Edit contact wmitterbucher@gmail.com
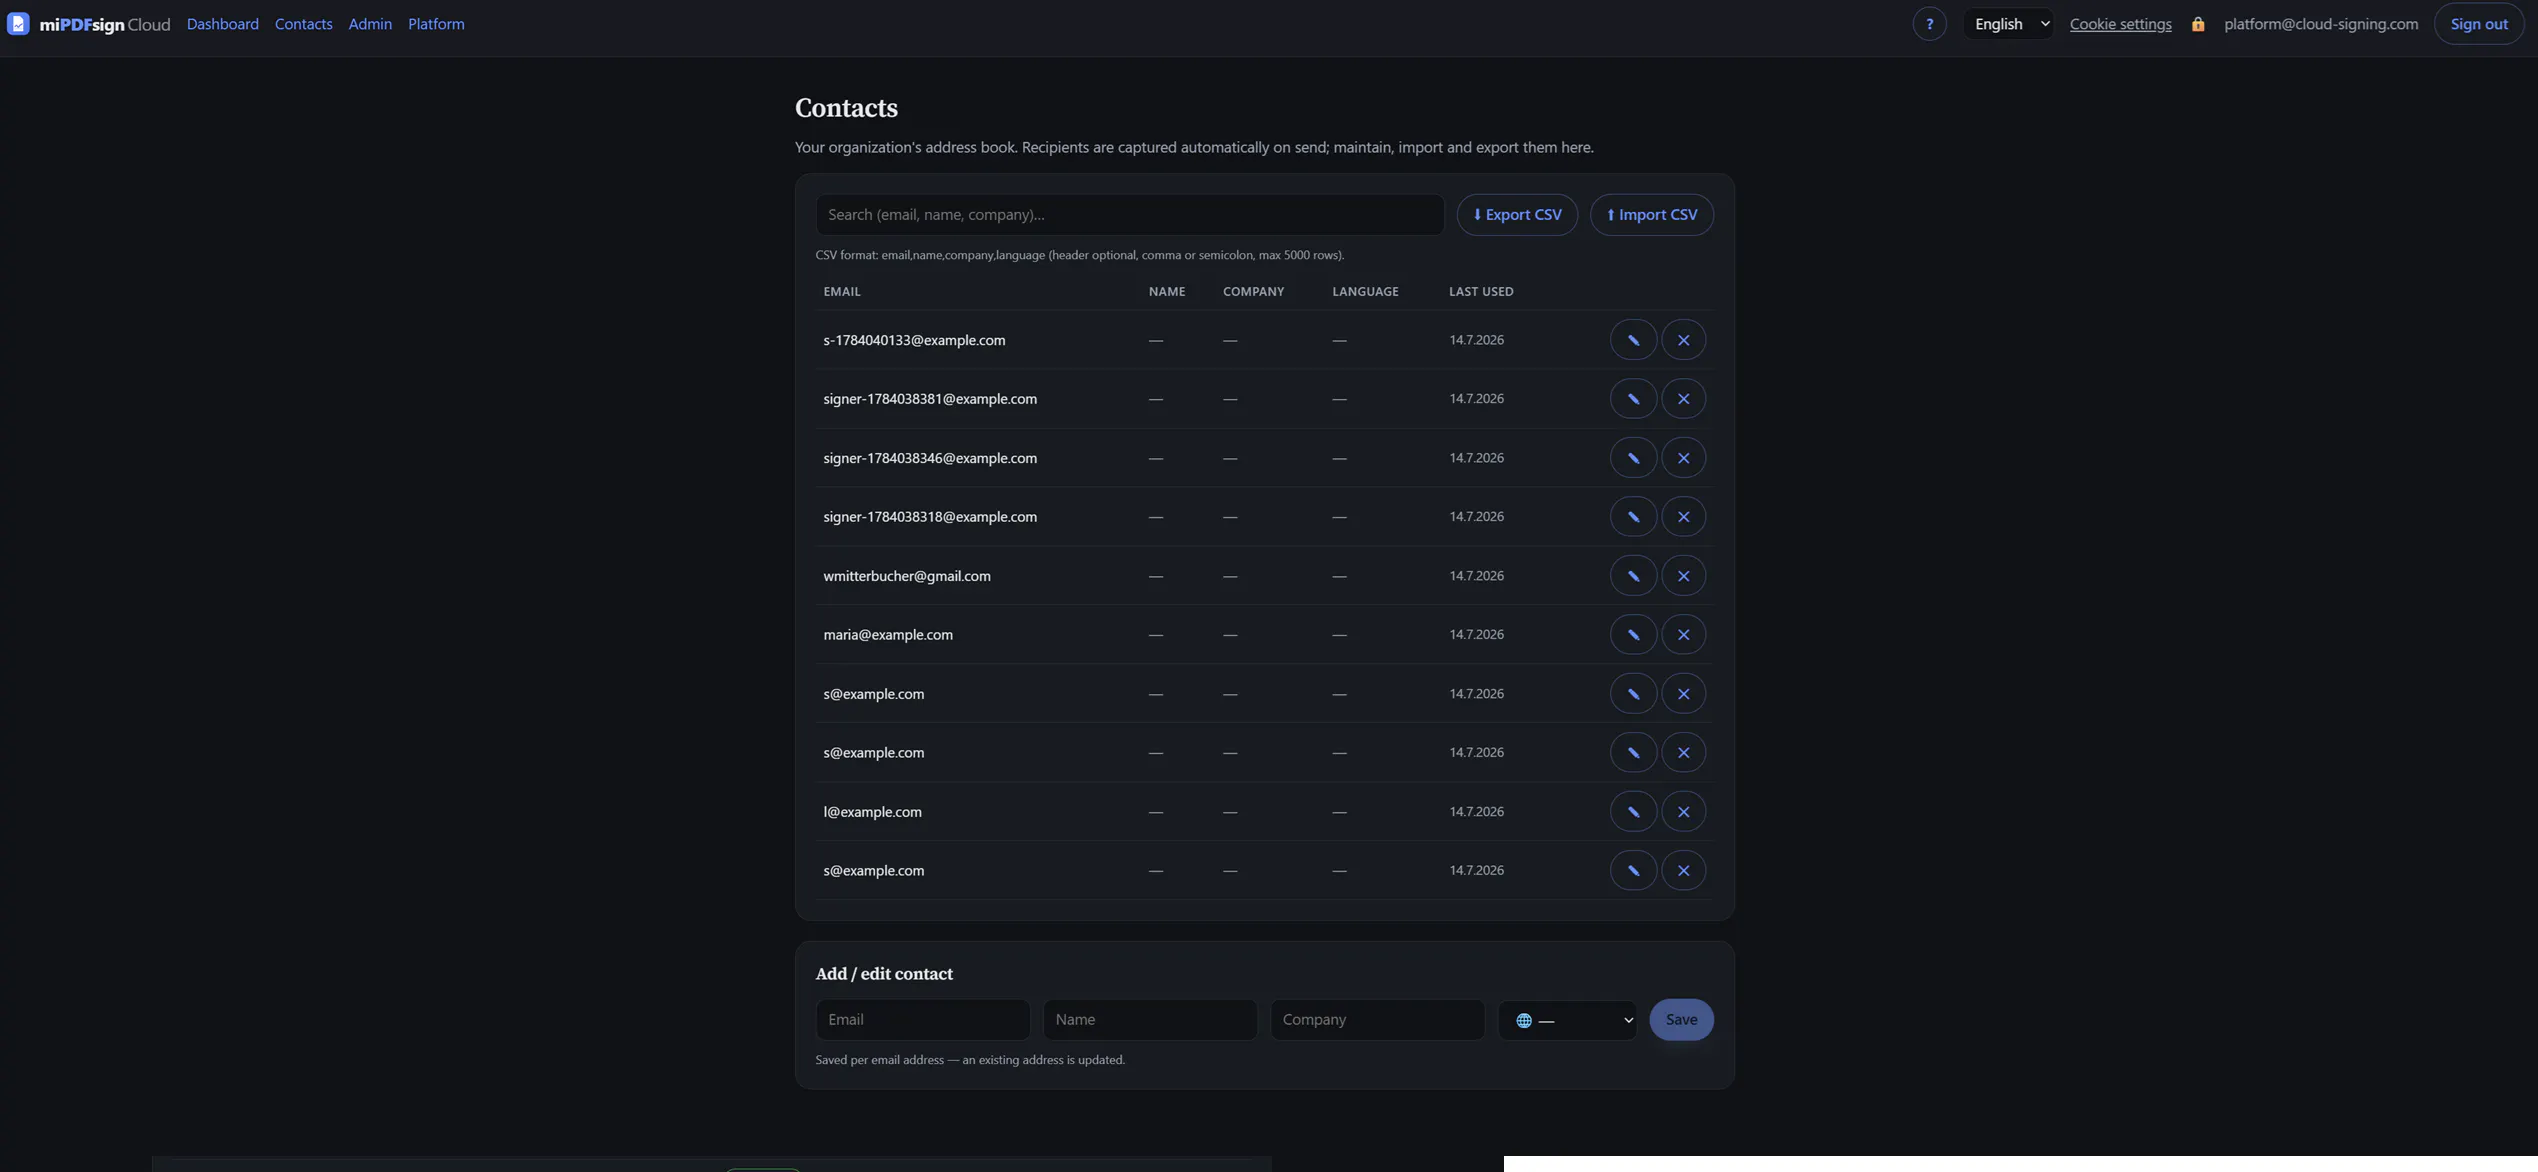The height and width of the screenshot is (1172, 2538). [x=1633, y=575]
